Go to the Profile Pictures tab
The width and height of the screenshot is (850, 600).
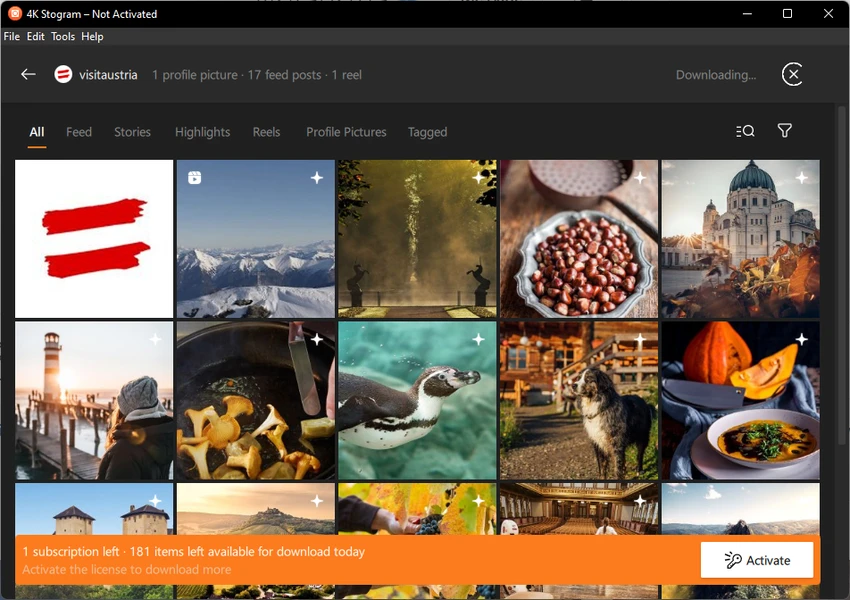(x=346, y=132)
